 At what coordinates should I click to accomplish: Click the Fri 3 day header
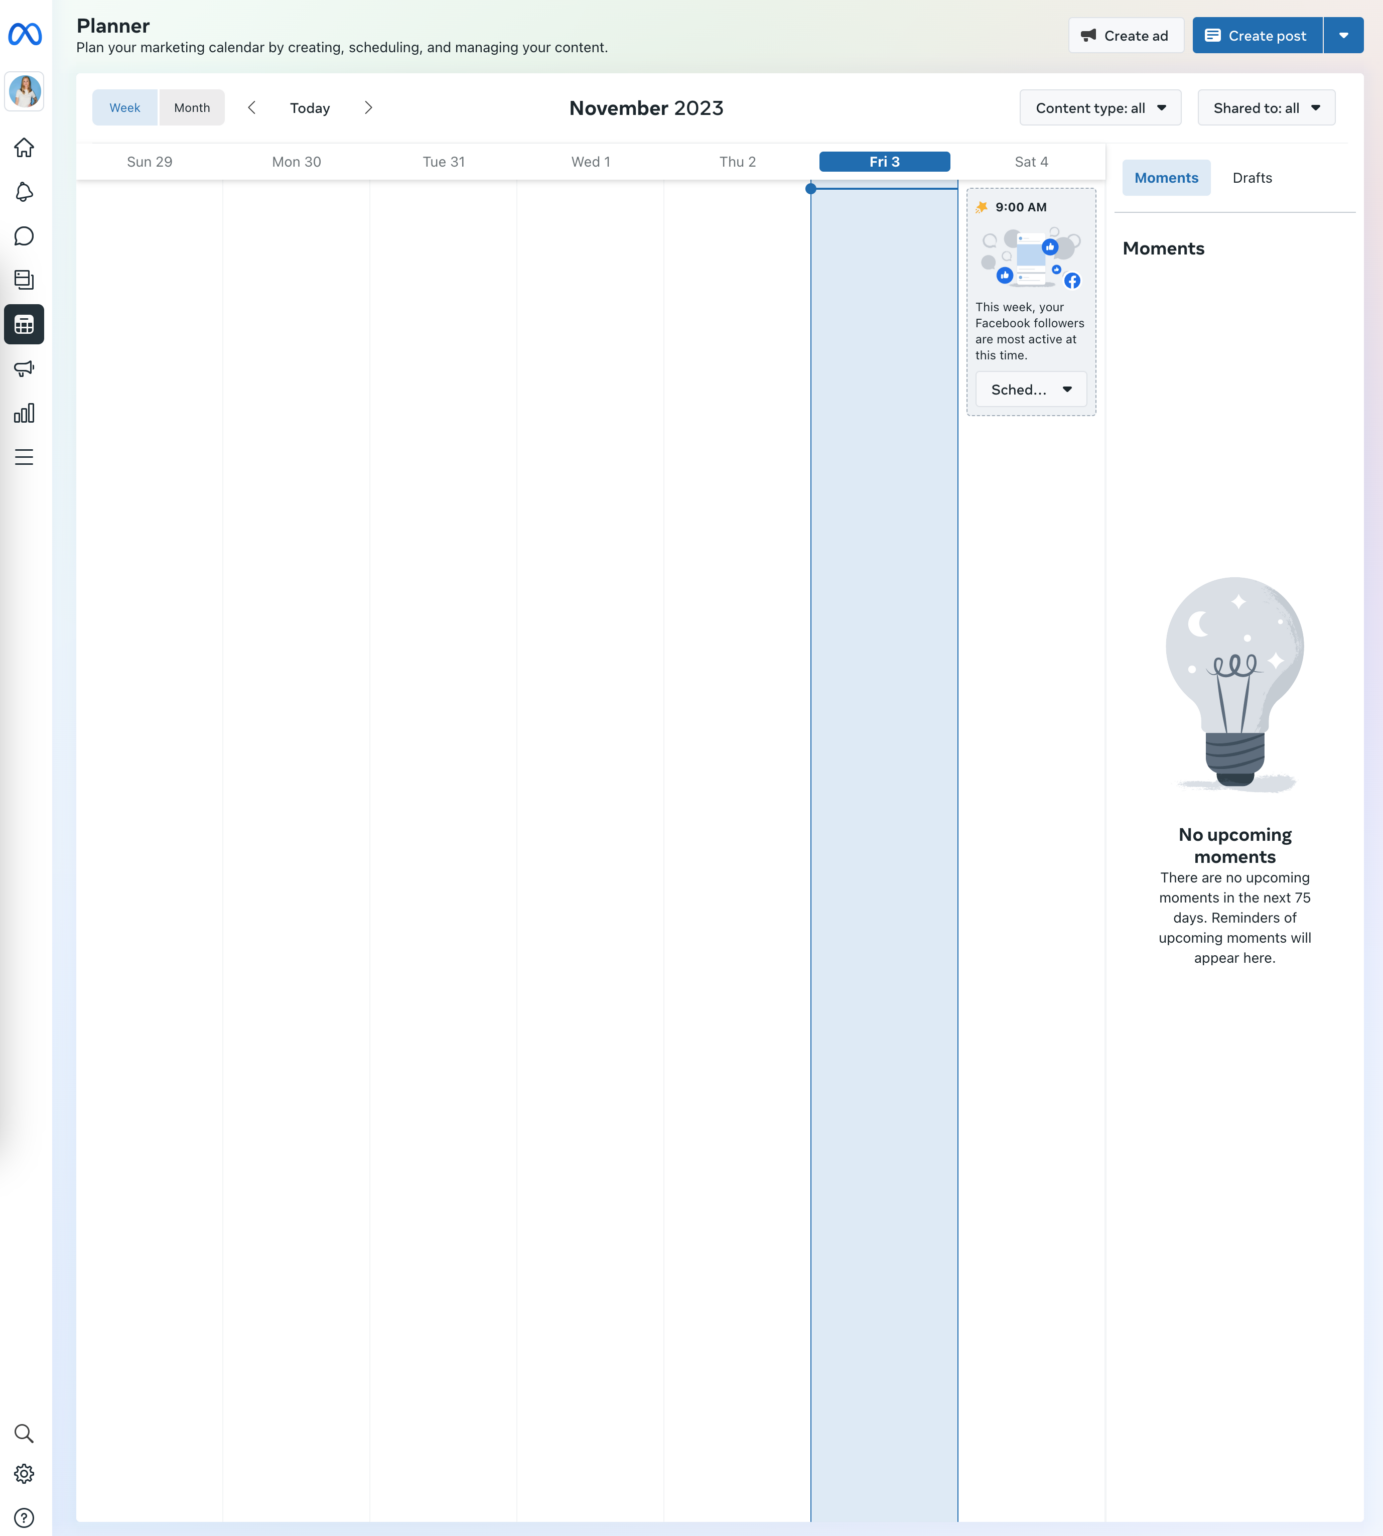point(884,161)
